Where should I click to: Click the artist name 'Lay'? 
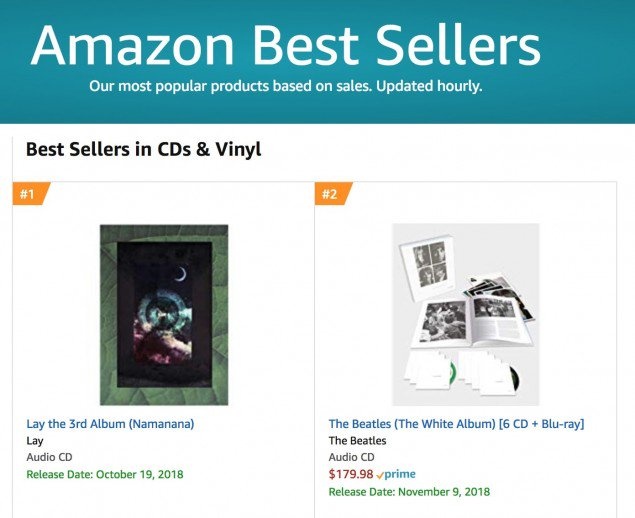(34, 441)
